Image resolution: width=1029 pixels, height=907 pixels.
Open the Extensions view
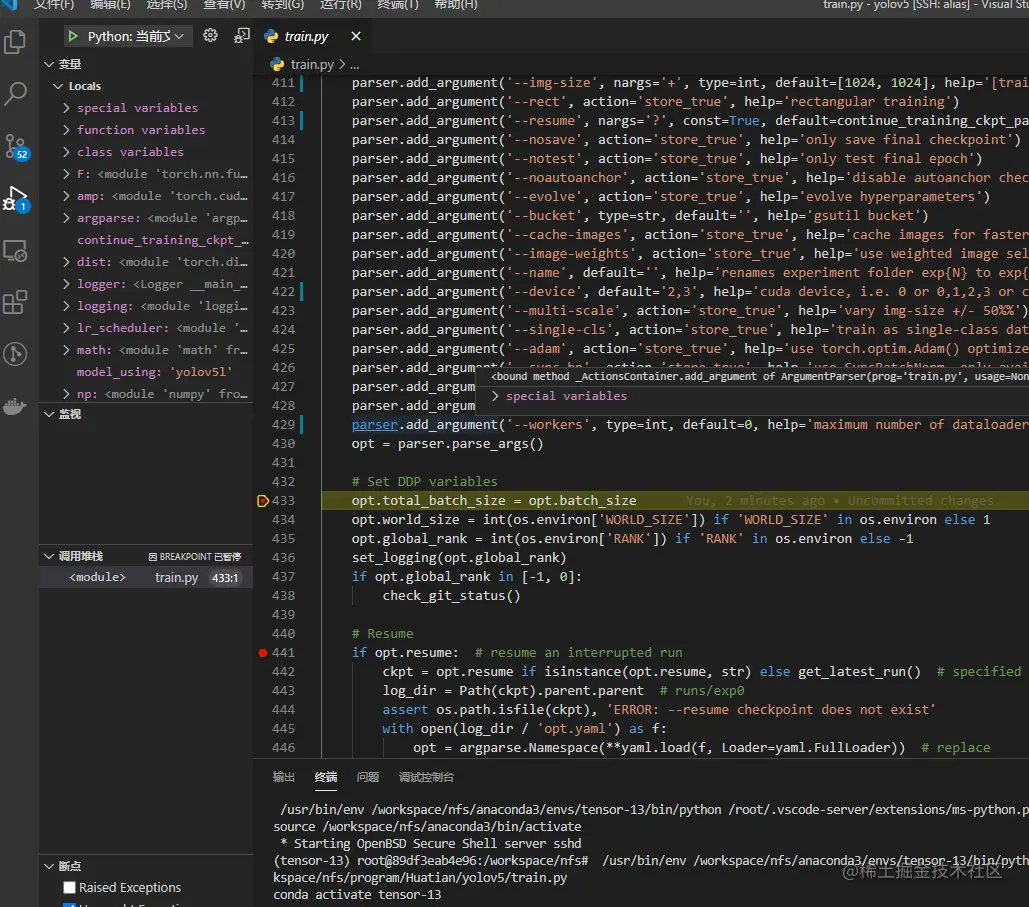[16, 302]
